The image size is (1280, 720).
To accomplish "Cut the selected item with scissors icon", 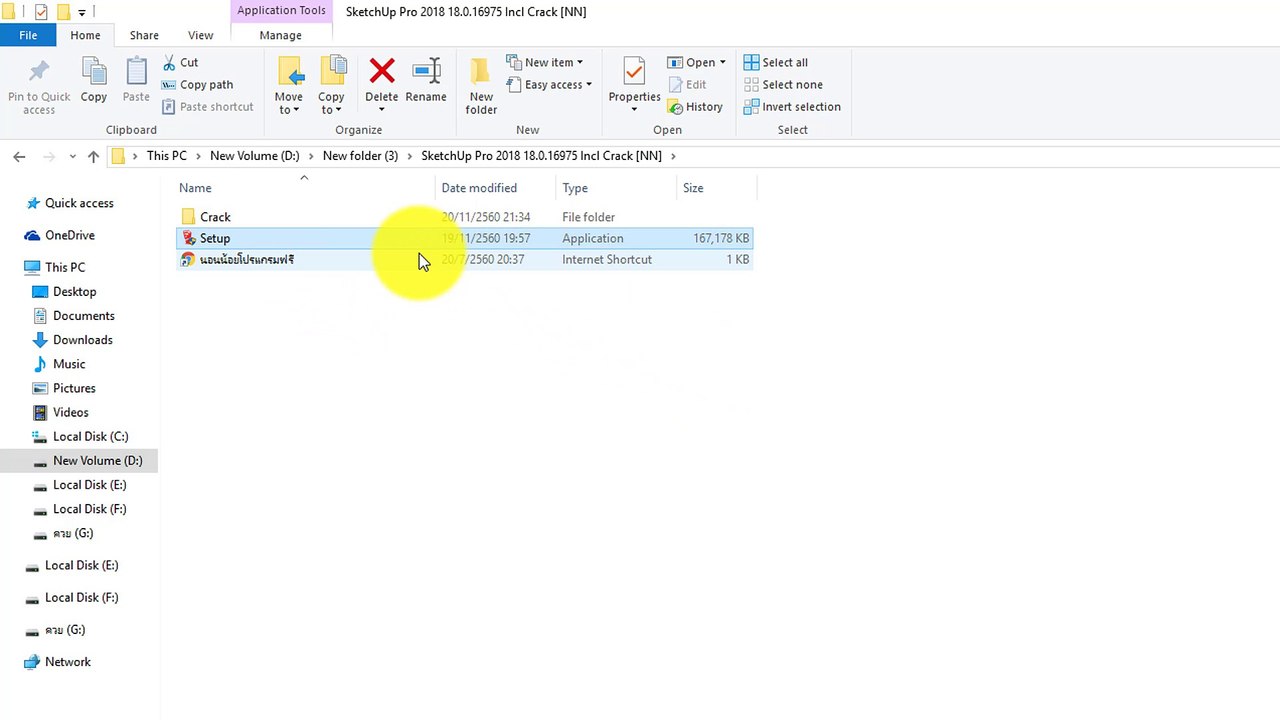I will tap(181, 62).
